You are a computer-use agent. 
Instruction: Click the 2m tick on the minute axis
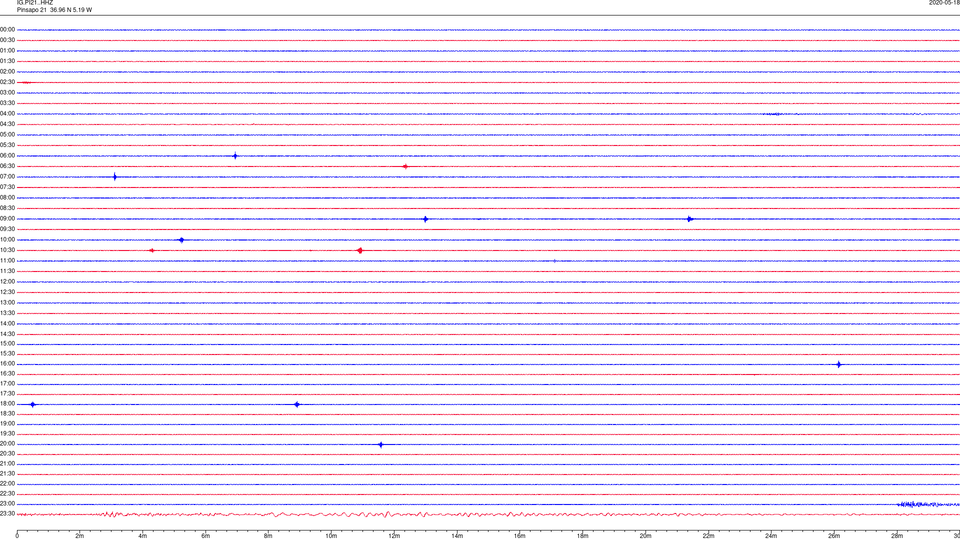pyautogui.click(x=80, y=536)
